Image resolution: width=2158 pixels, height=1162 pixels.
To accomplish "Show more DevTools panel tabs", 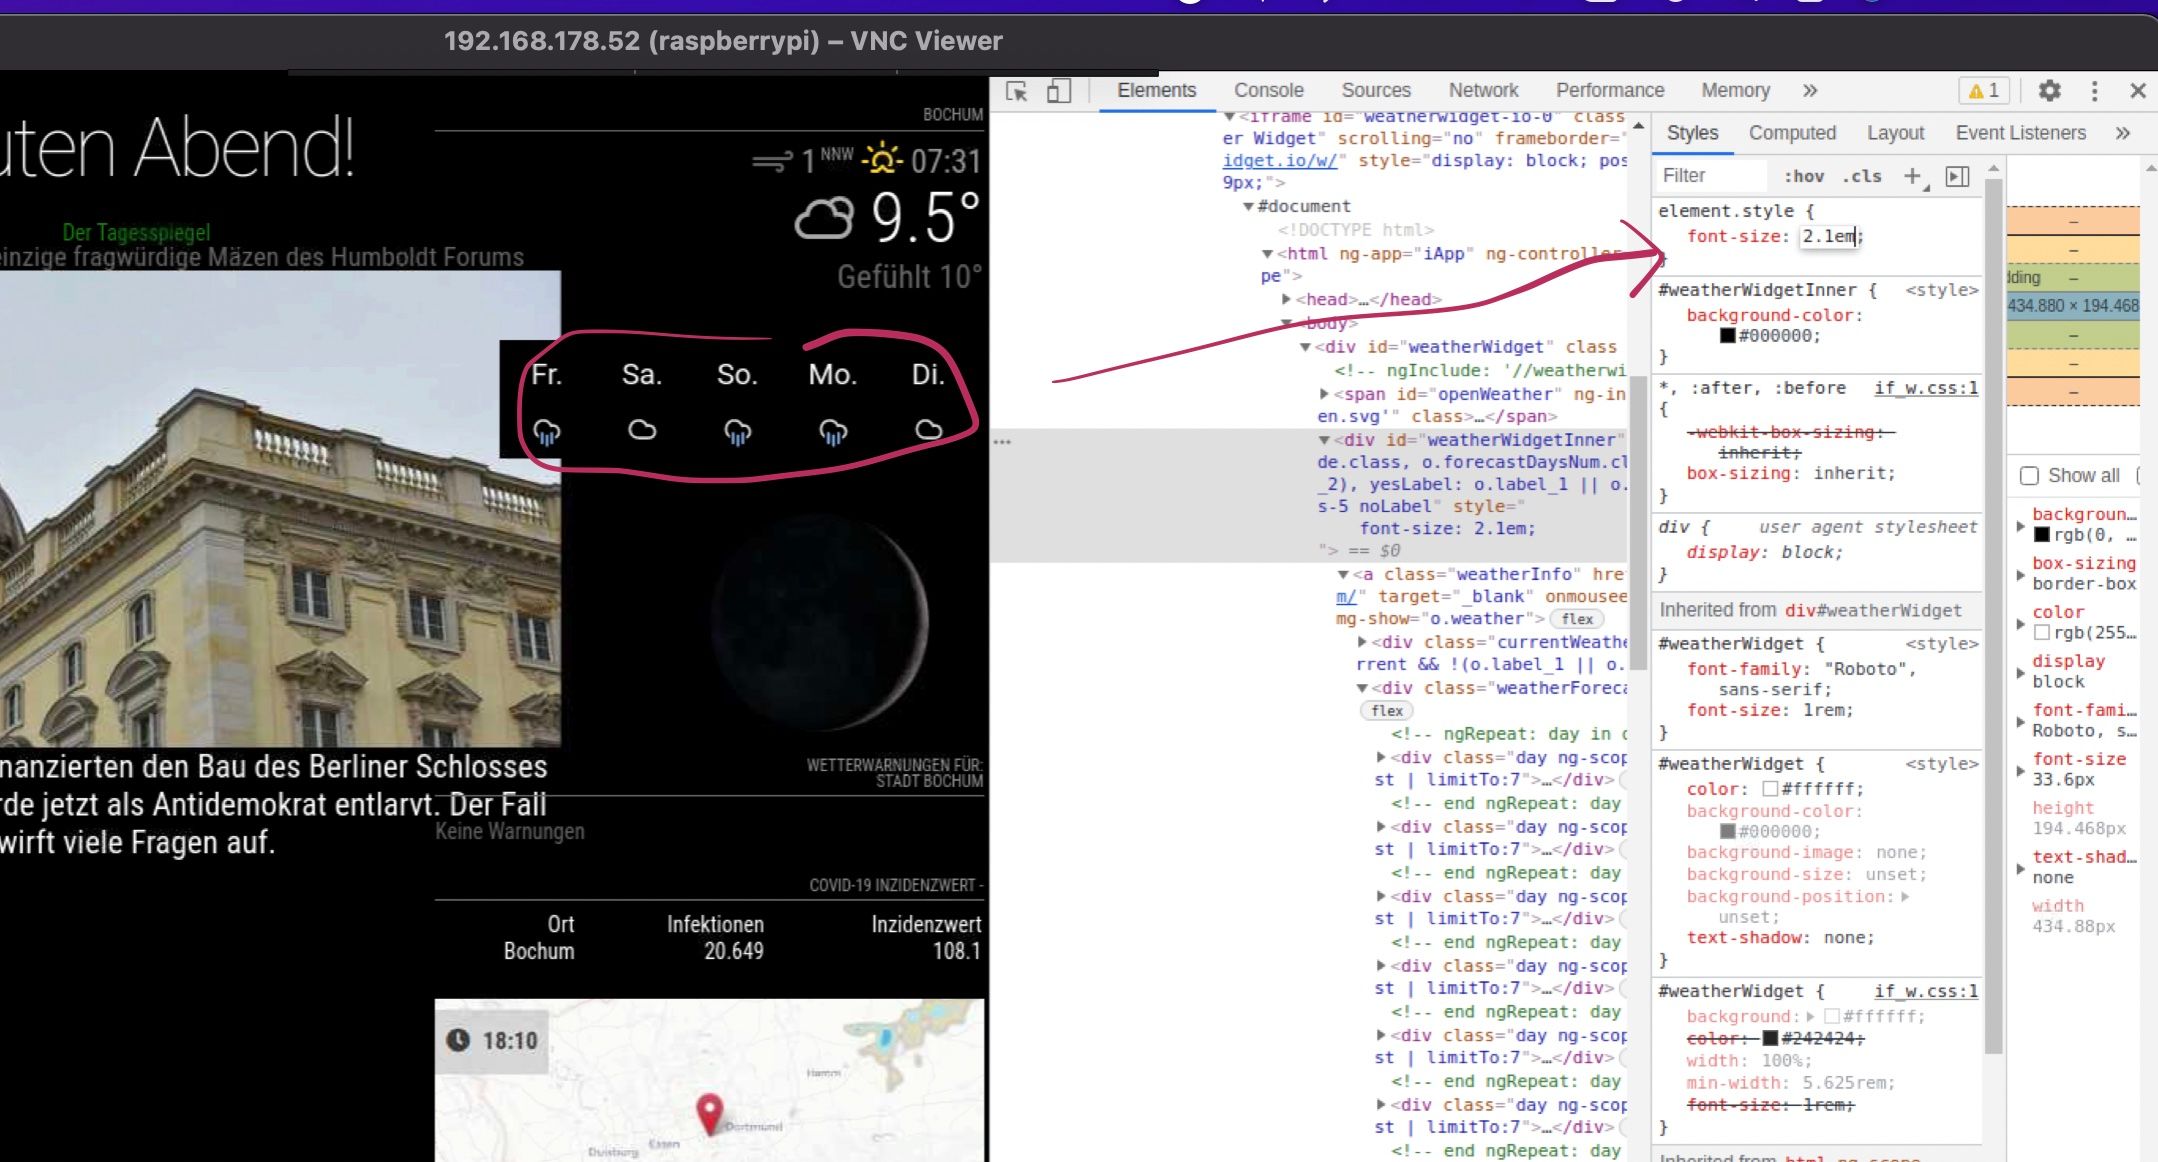I will (1810, 91).
